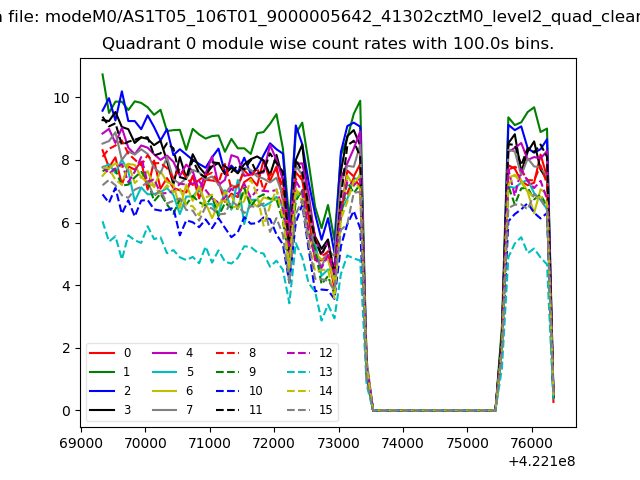Select the x-axis tick label 69000
Screen dimensions: 640x480
coord(81,440)
